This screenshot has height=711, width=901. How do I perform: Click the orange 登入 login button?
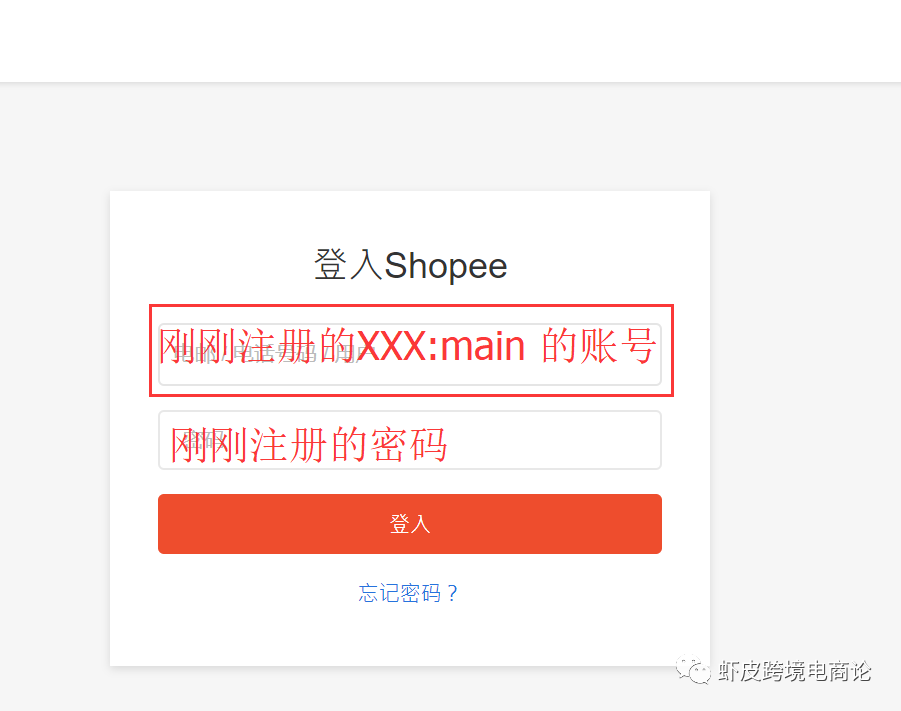410,524
